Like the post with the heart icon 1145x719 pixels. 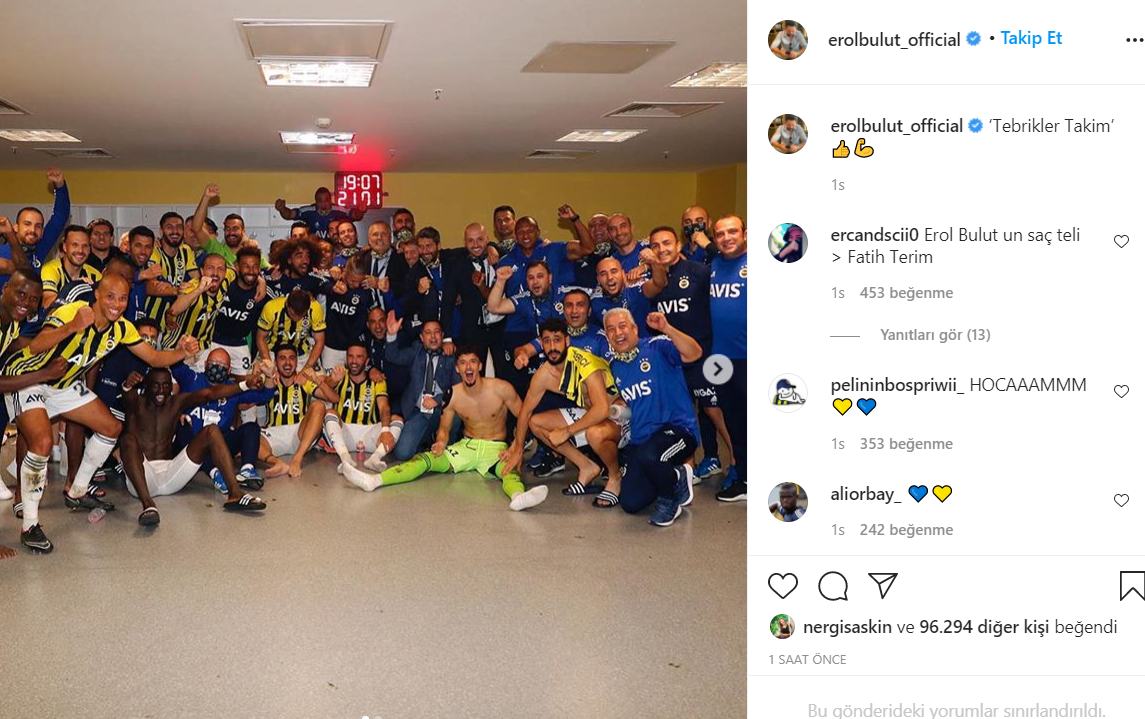point(783,585)
